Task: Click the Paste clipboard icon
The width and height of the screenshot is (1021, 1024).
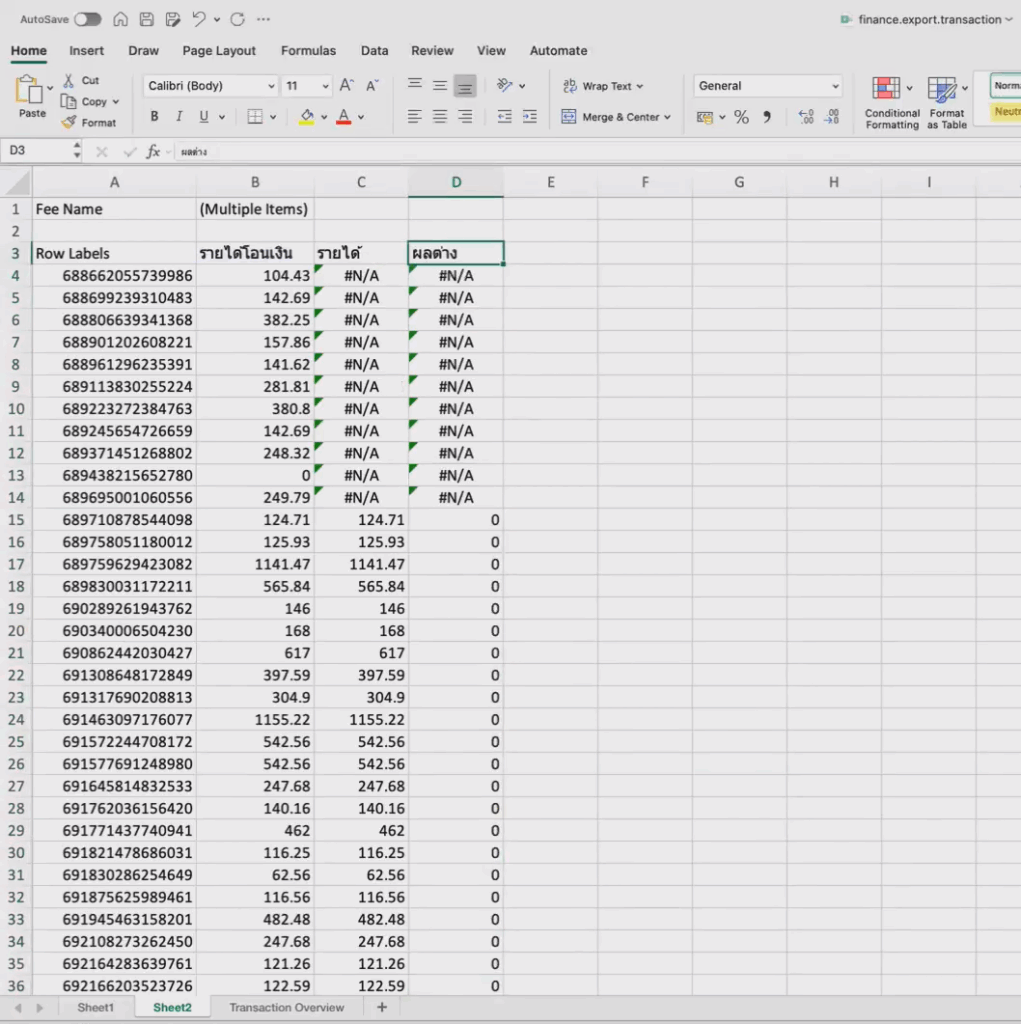Action: pyautogui.click(x=29, y=92)
